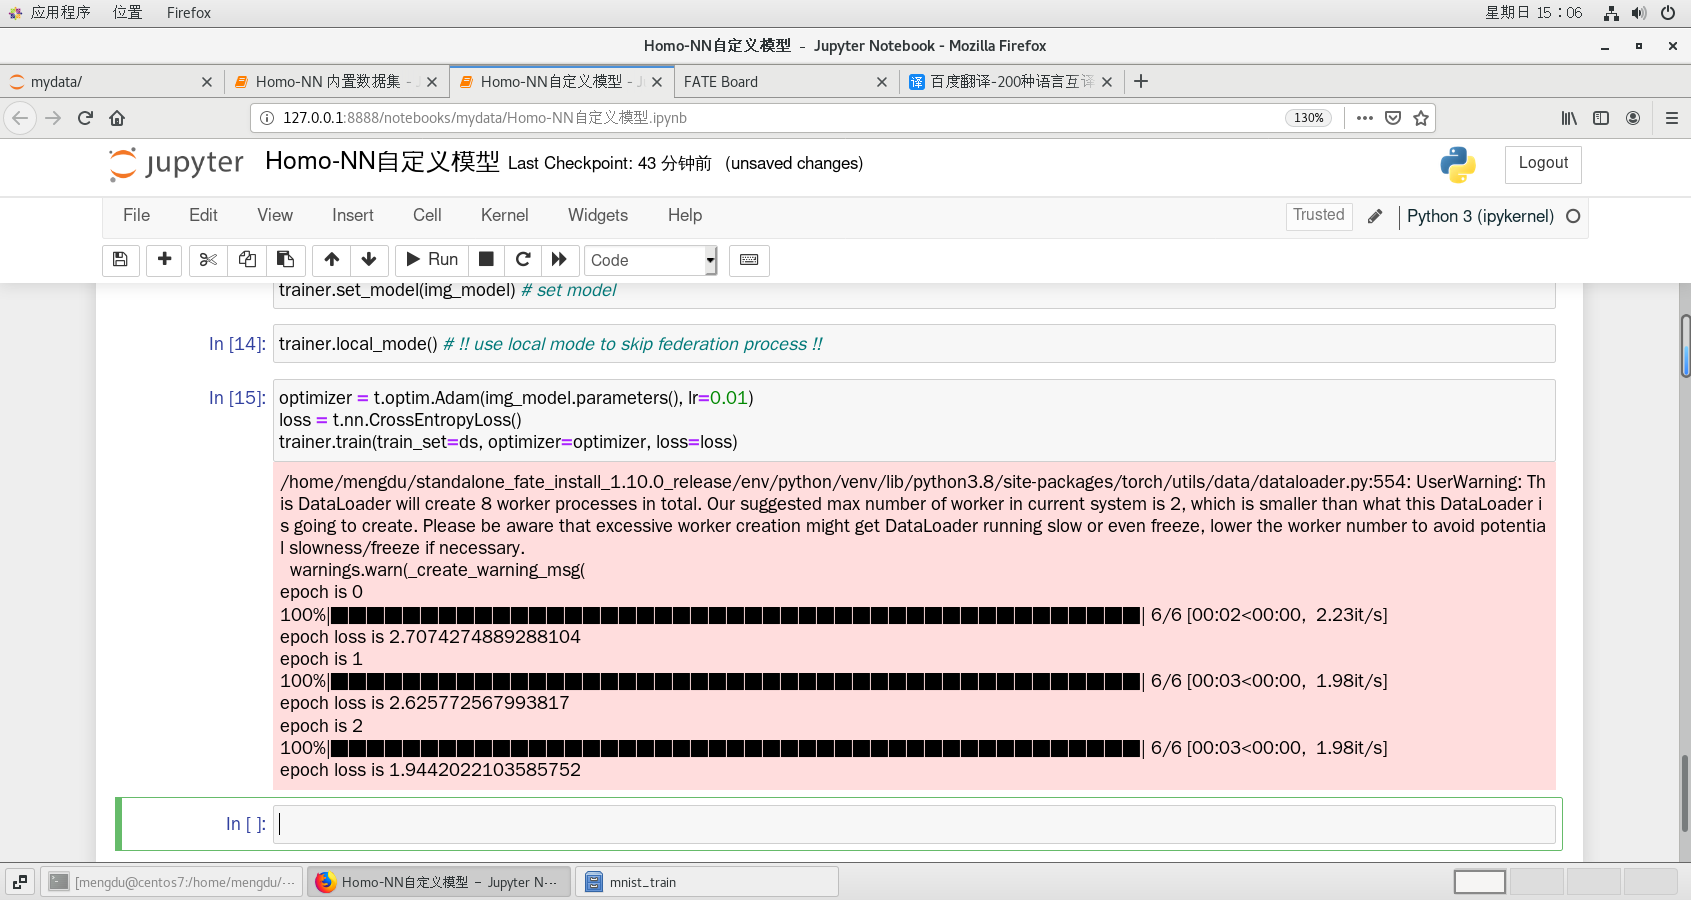Go to Firefox home page

(117, 118)
